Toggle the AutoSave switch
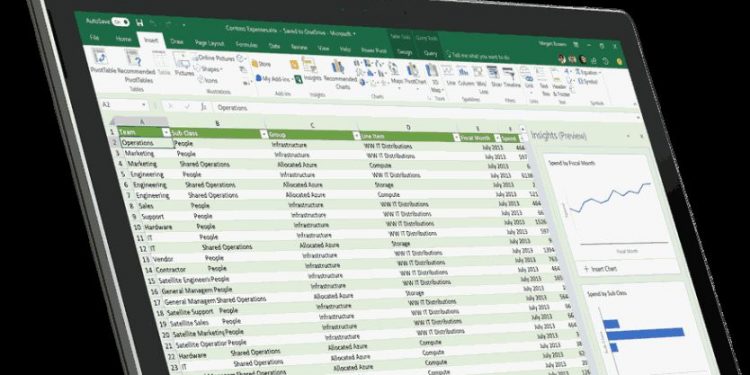 [x=120, y=21]
